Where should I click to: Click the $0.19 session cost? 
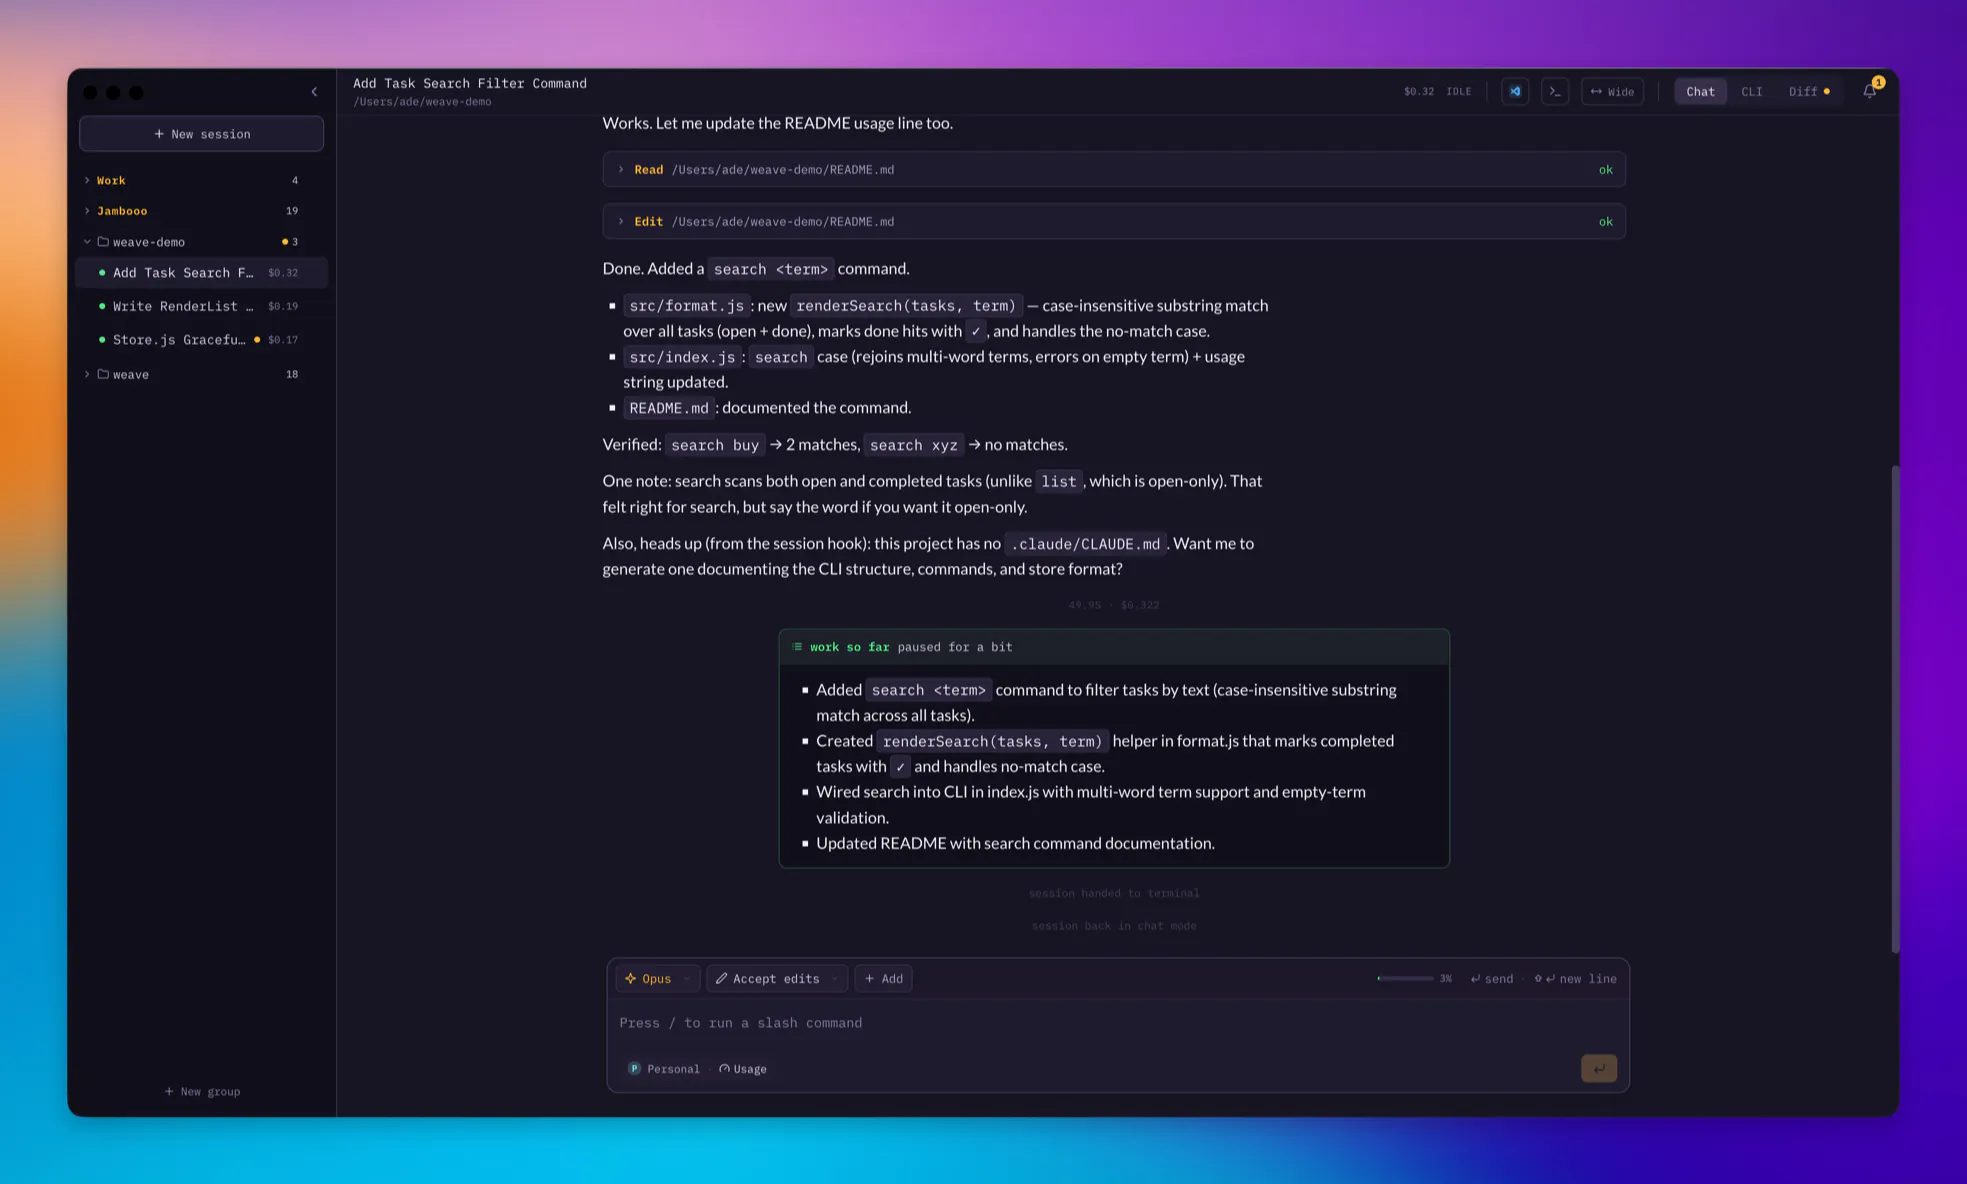pyautogui.click(x=283, y=306)
